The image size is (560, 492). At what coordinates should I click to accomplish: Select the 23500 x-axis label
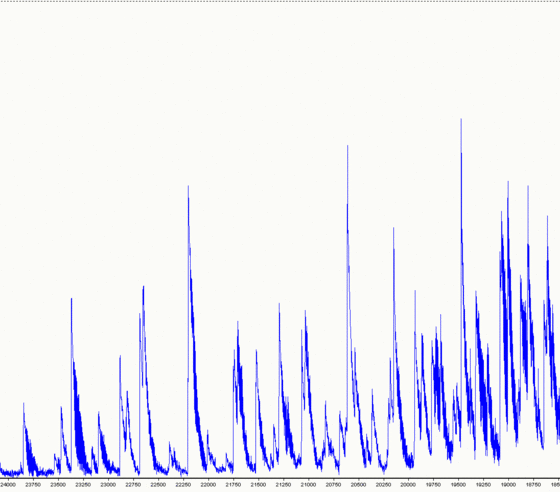click(58, 485)
